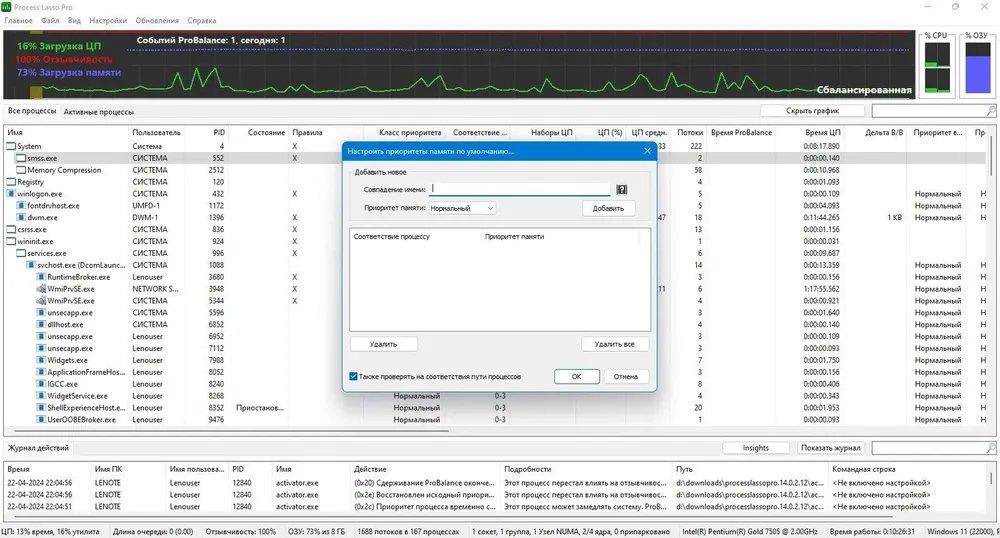Click the UserOOBEBroker.exe process icon

click(41, 420)
